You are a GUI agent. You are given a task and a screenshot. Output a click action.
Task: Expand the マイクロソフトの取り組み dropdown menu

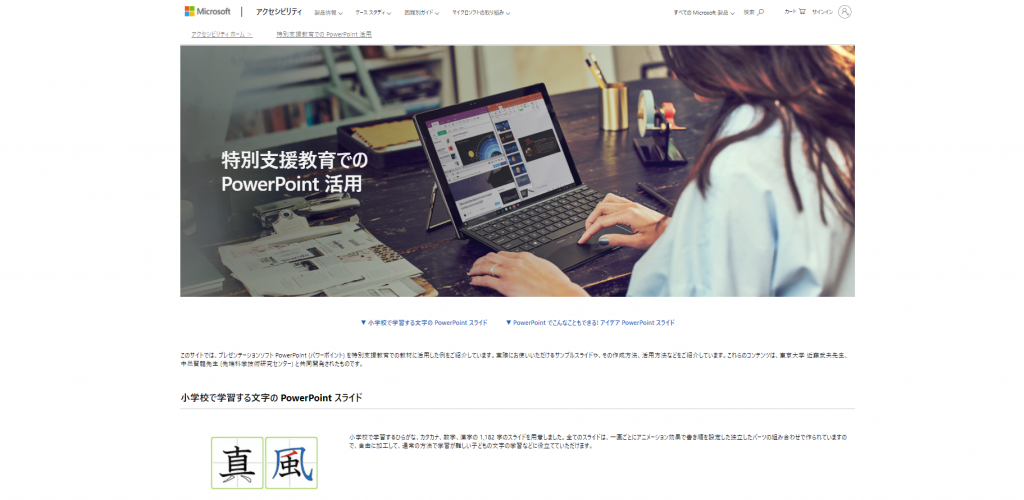481,12
